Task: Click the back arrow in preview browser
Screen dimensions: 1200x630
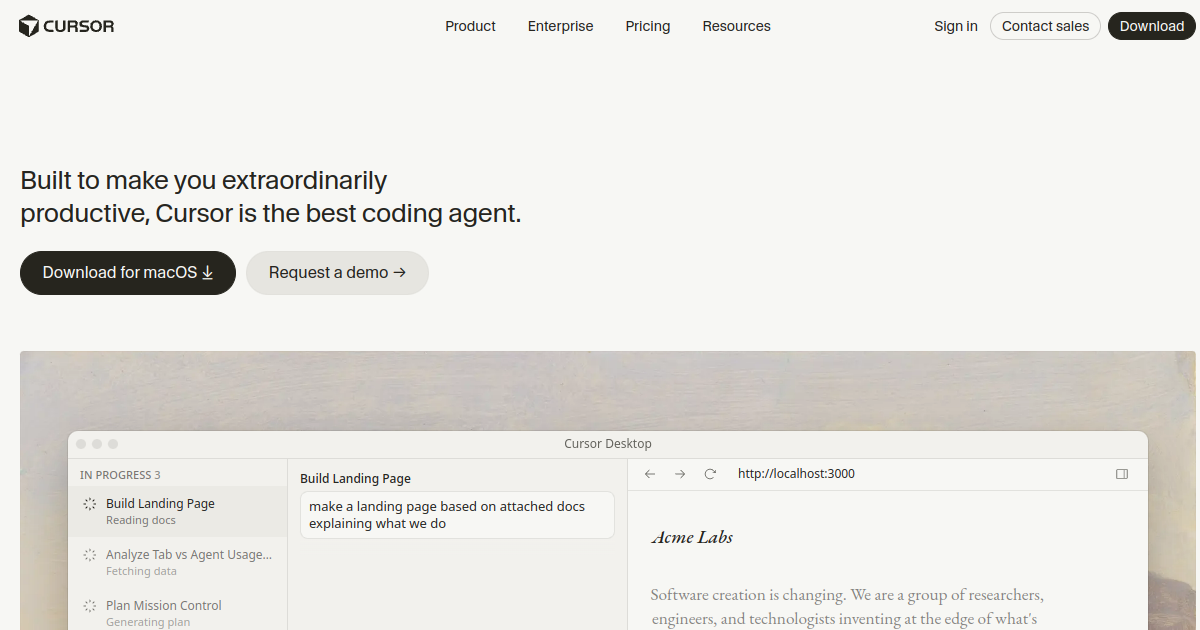Action: [x=650, y=474]
